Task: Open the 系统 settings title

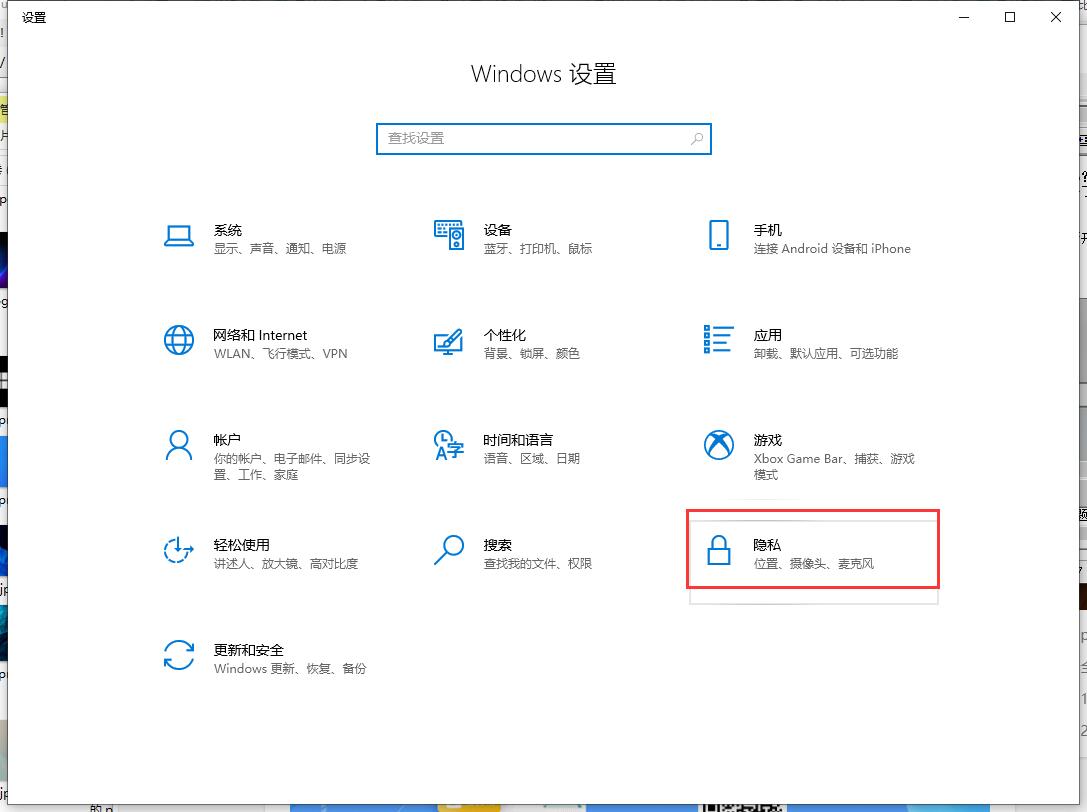Action: coord(227,230)
